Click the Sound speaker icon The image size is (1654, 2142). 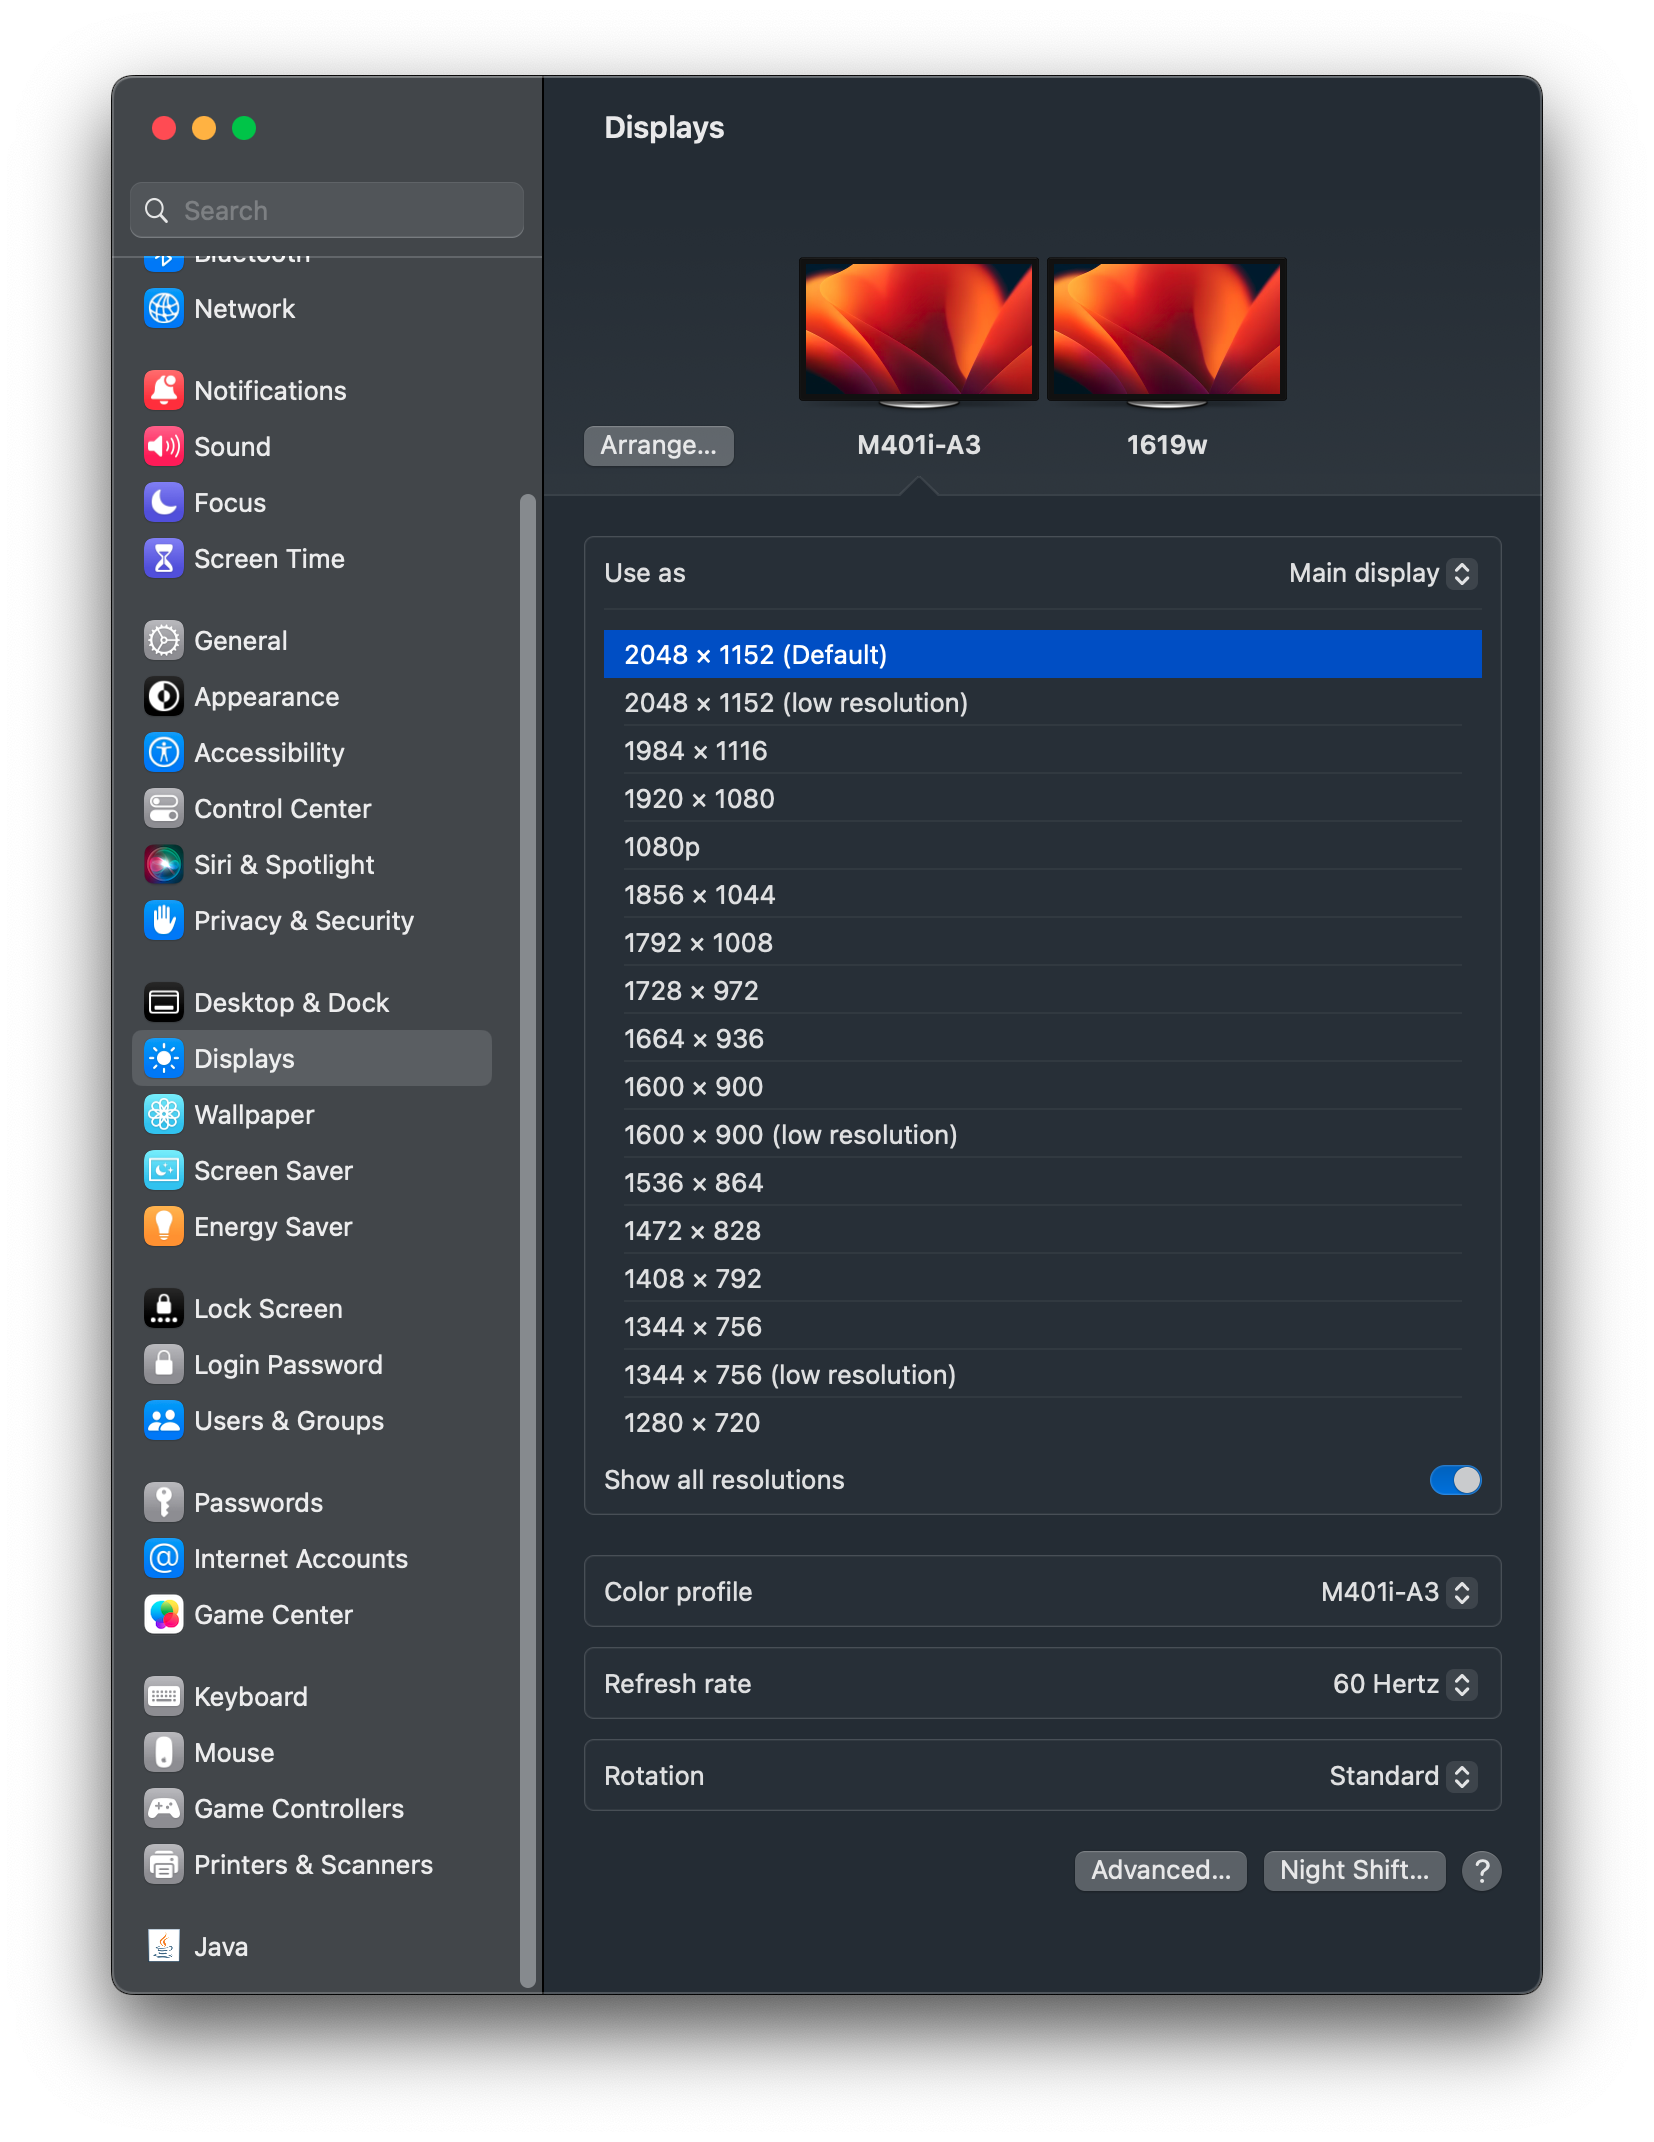point(164,447)
